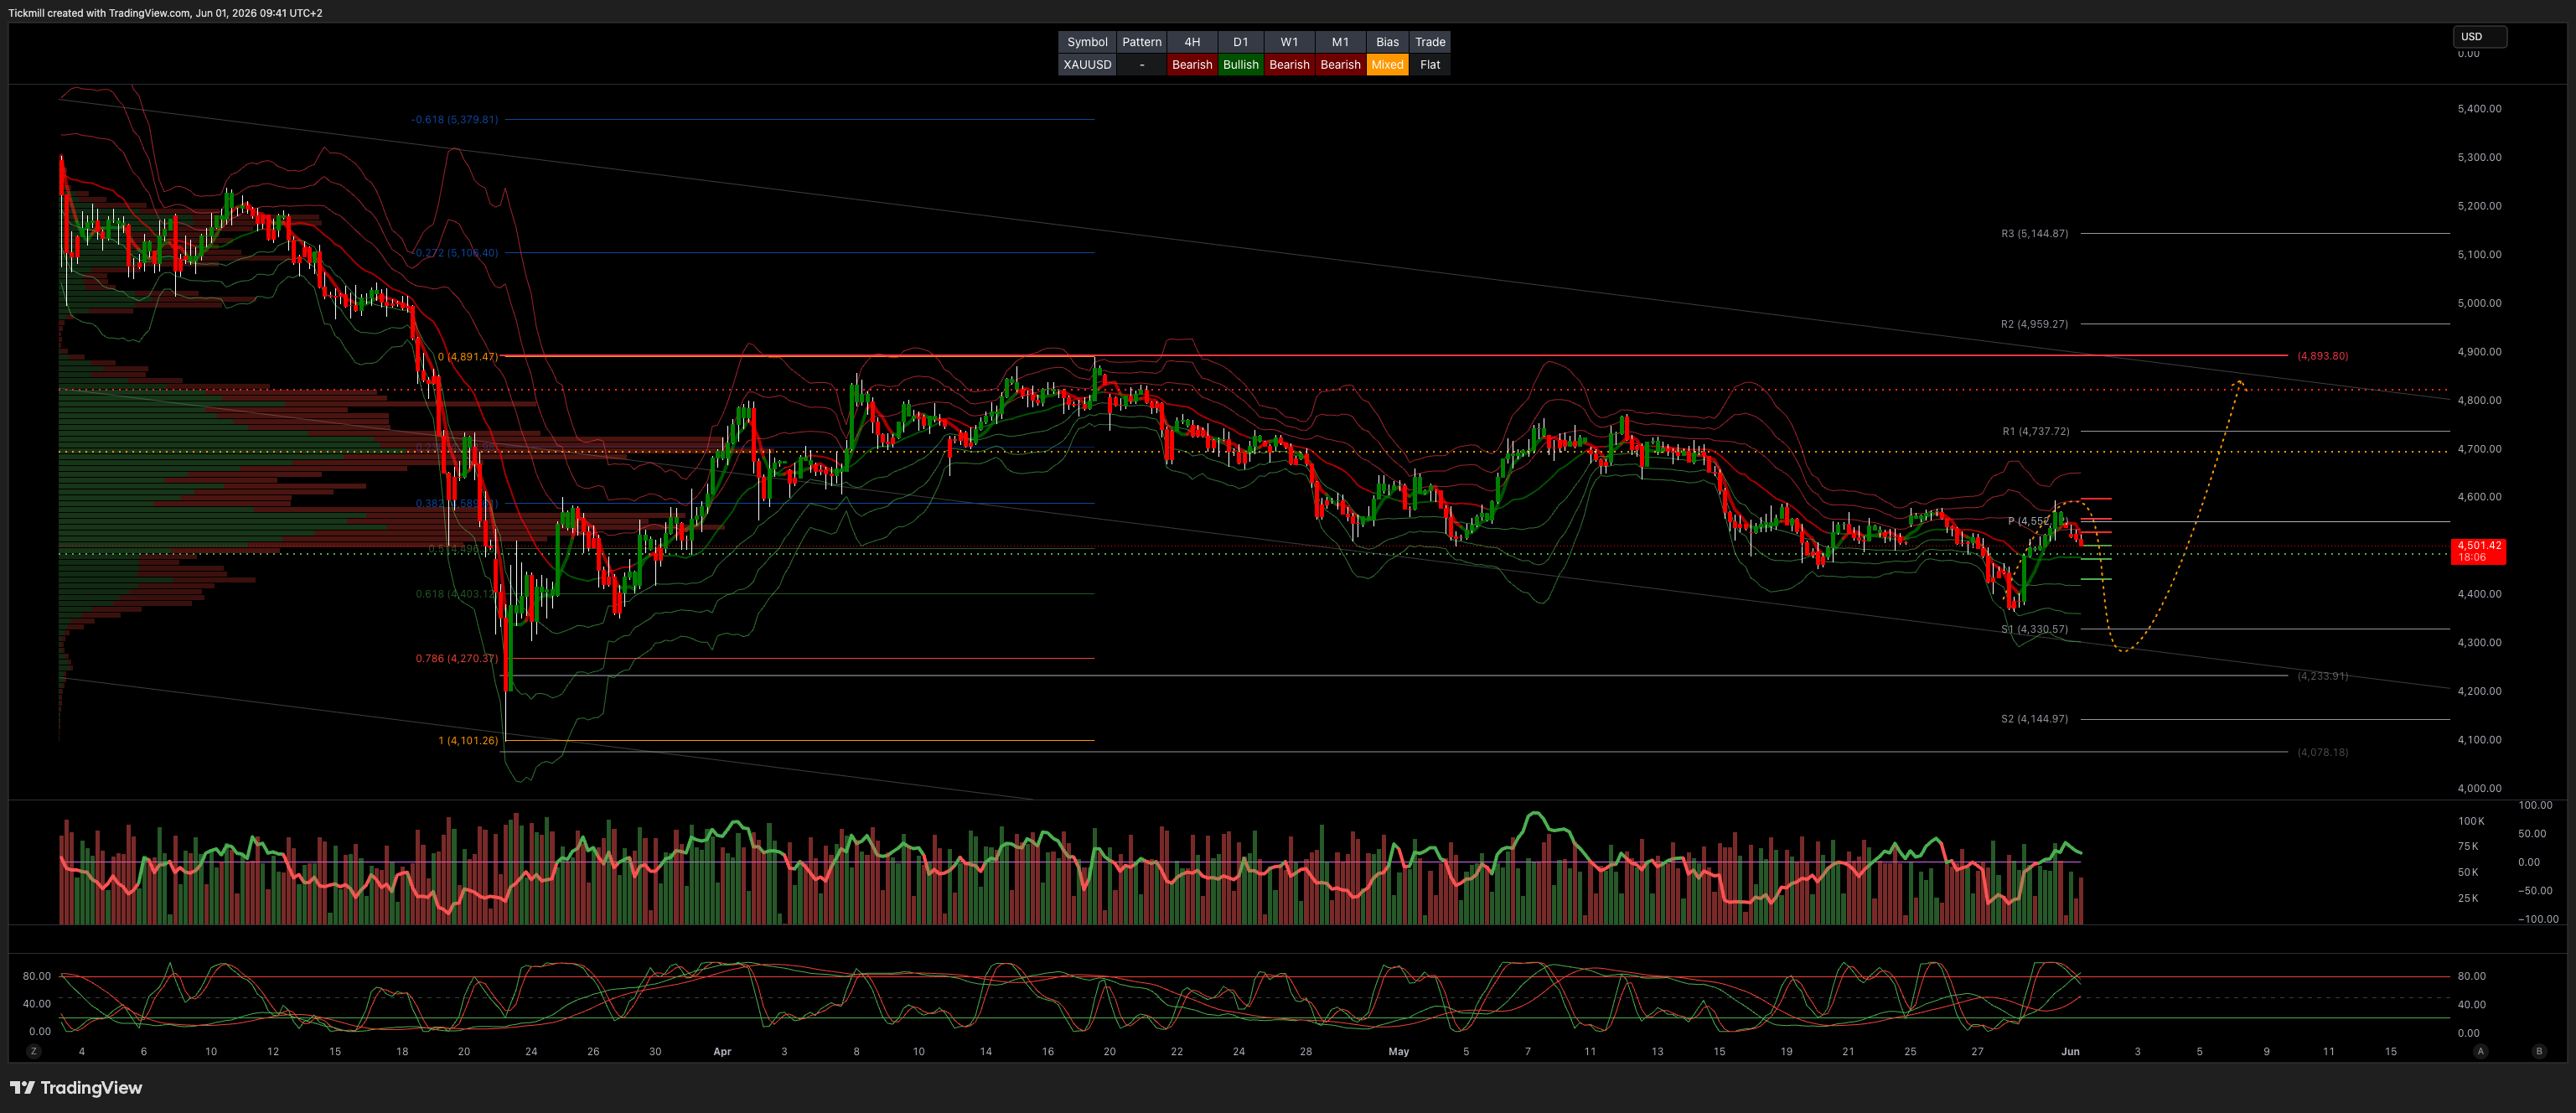This screenshot has width=2576, height=1113.
Task: Select the Bias column header
Action: tap(1387, 42)
